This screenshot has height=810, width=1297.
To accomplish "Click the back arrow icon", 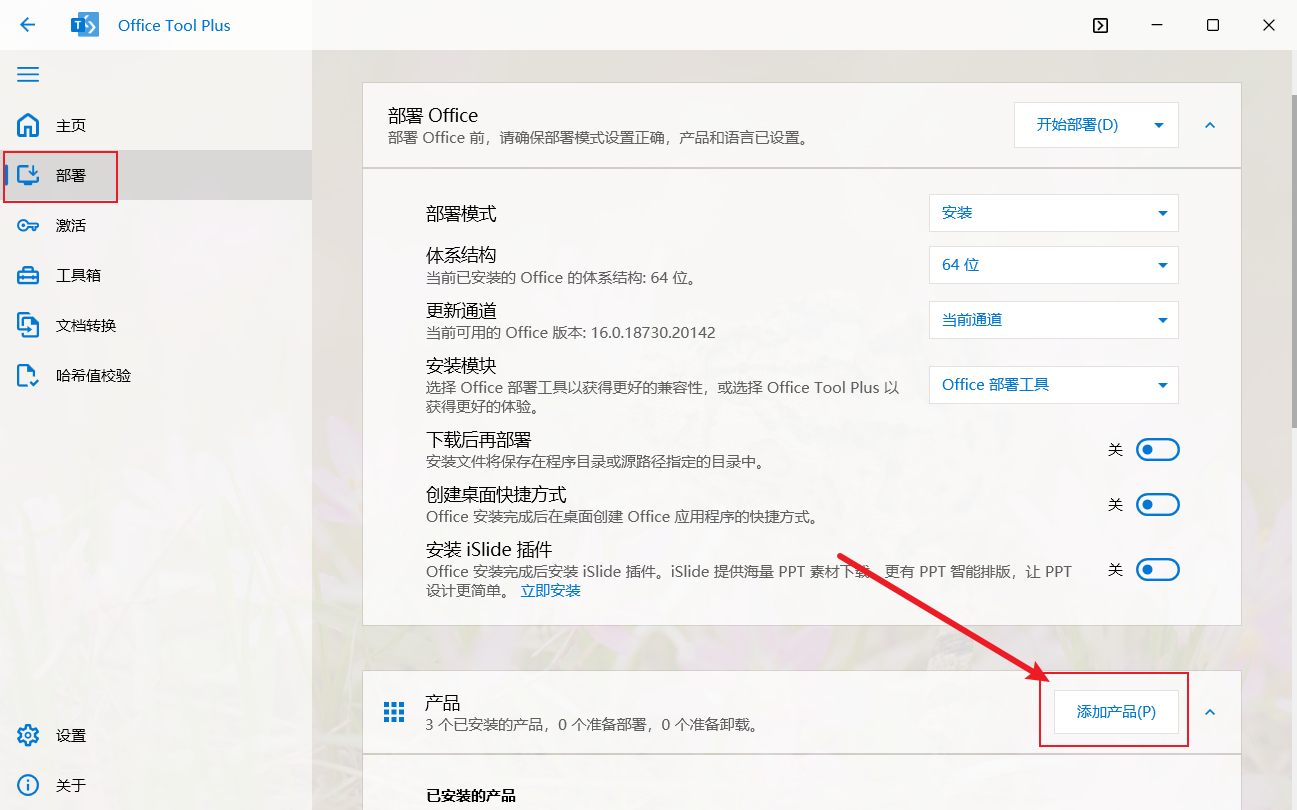I will coord(27,25).
